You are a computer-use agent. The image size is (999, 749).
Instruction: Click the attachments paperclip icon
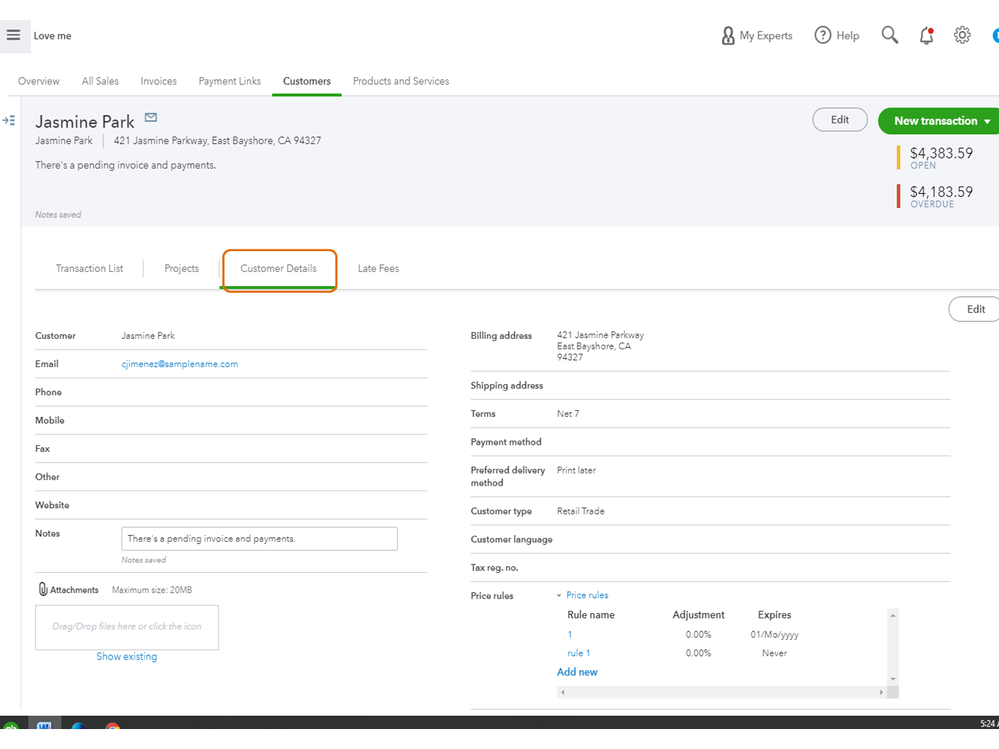[x=43, y=590]
